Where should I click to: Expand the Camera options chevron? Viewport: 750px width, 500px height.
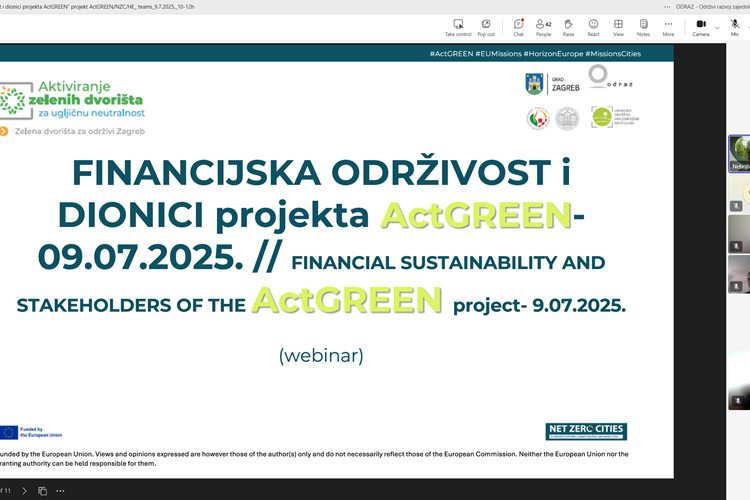point(717,28)
